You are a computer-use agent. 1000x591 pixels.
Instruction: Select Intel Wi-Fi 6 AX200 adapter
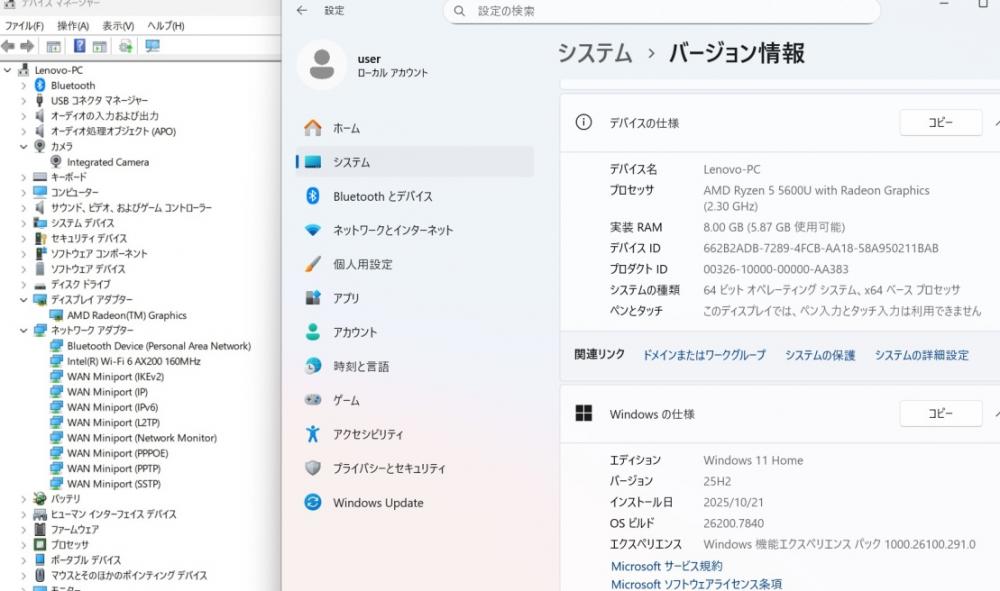click(133, 361)
